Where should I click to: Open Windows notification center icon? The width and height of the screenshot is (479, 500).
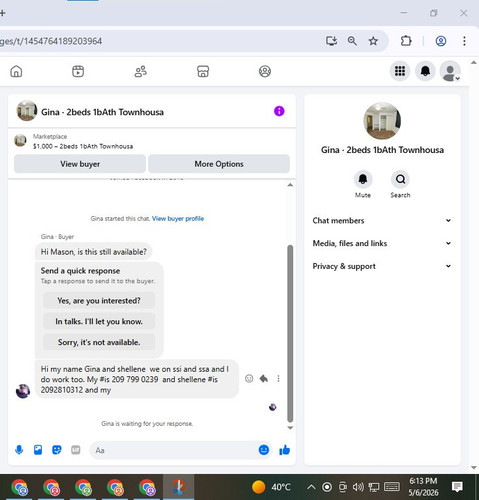coord(457,487)
